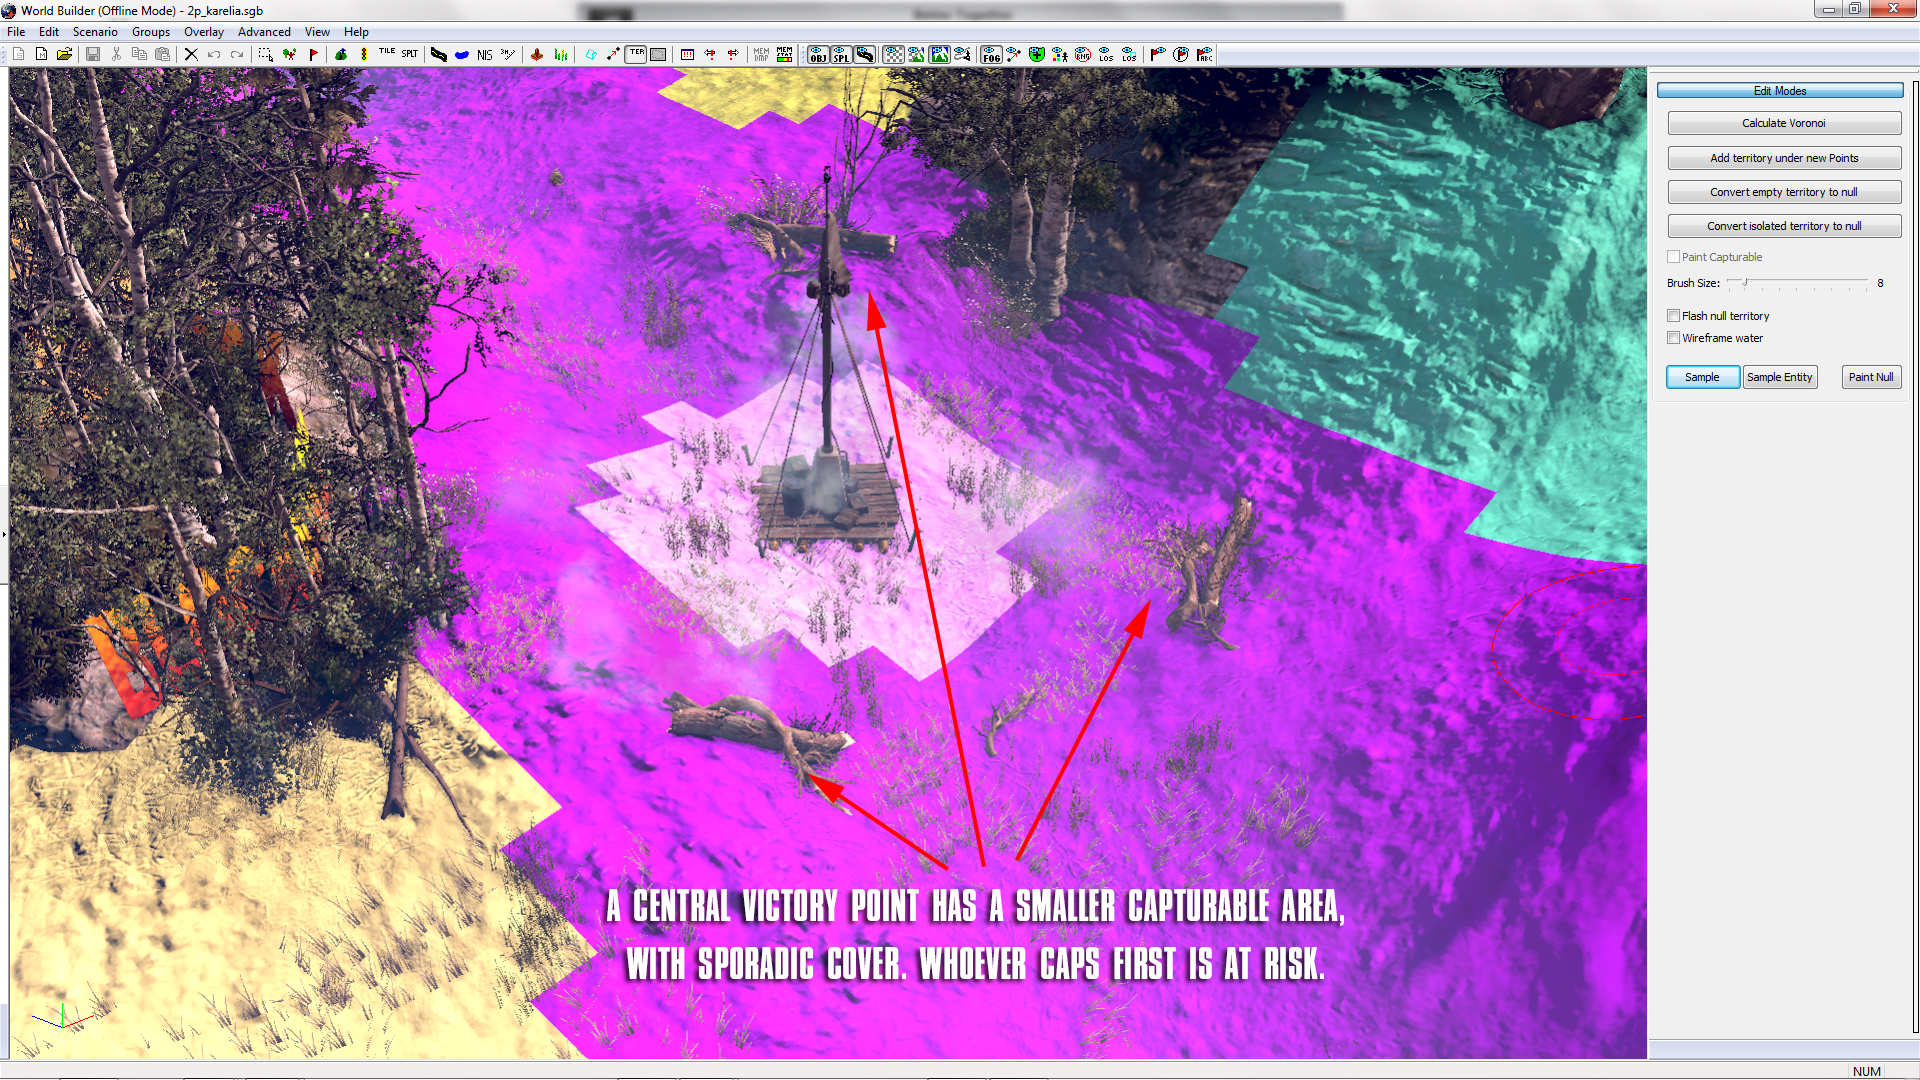1920x1080 pixels.
Task: Toggle FOG visibility overlay
Action: click(x=991, y=55)
